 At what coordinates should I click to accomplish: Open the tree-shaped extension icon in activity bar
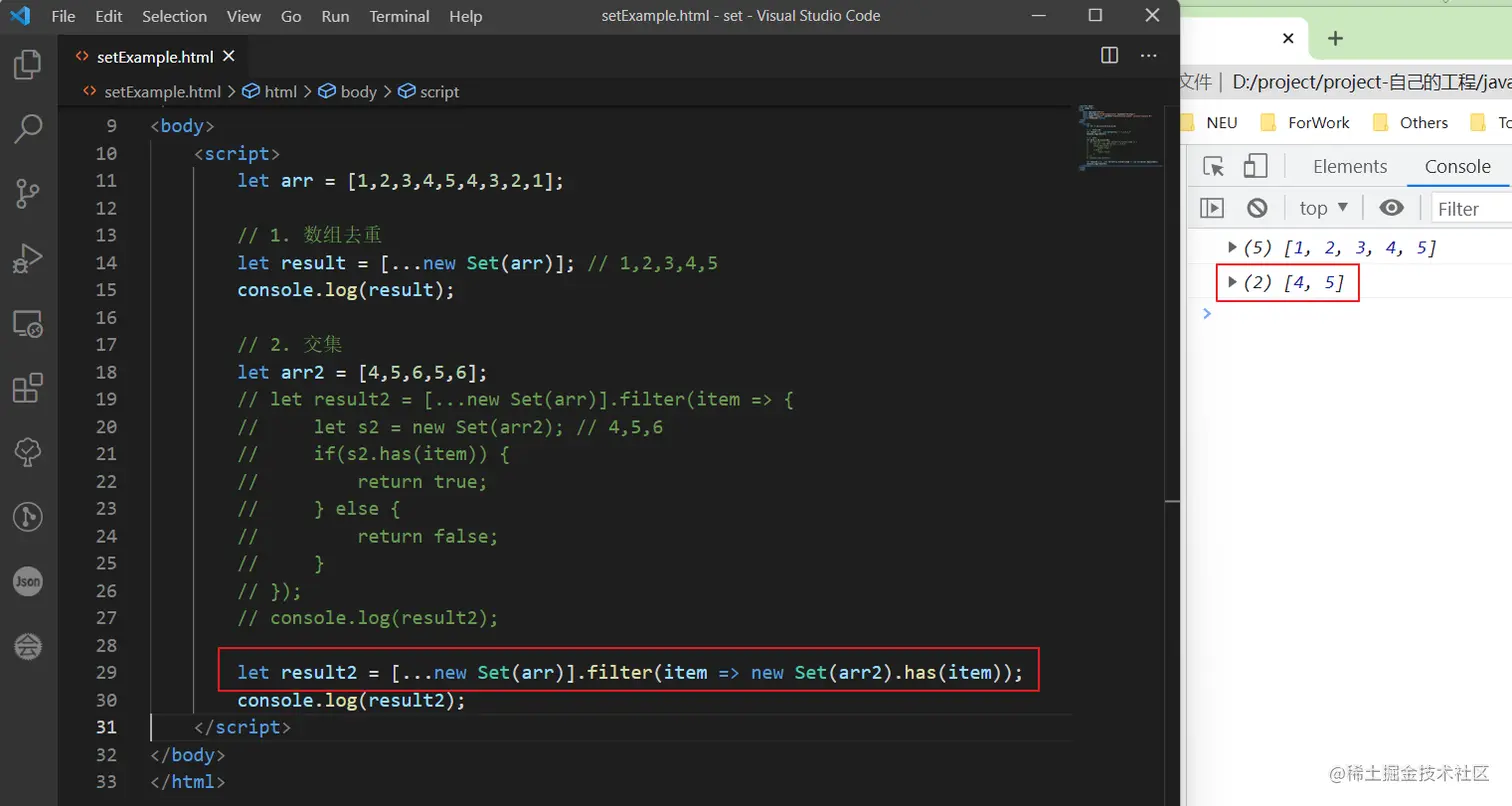point(28,452)
